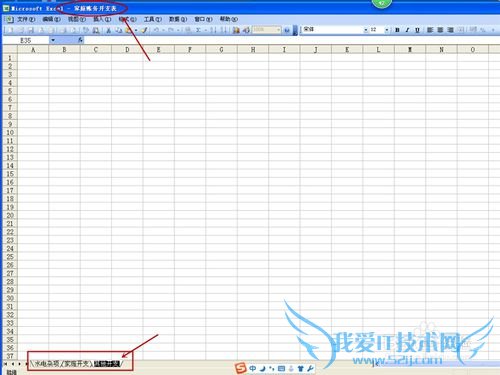Screen dimensions: 500x375
Task: Click the Sort Ascending icon
Action: coord(213,30)
